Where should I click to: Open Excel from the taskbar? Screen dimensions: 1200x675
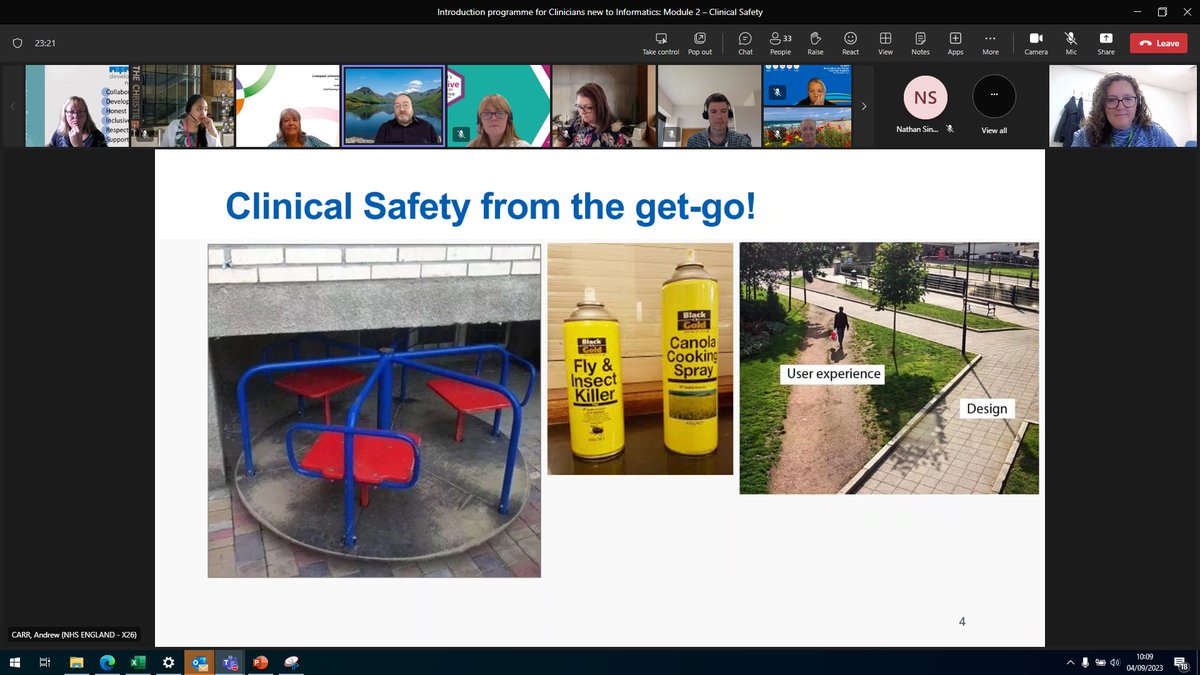[138, 662]
